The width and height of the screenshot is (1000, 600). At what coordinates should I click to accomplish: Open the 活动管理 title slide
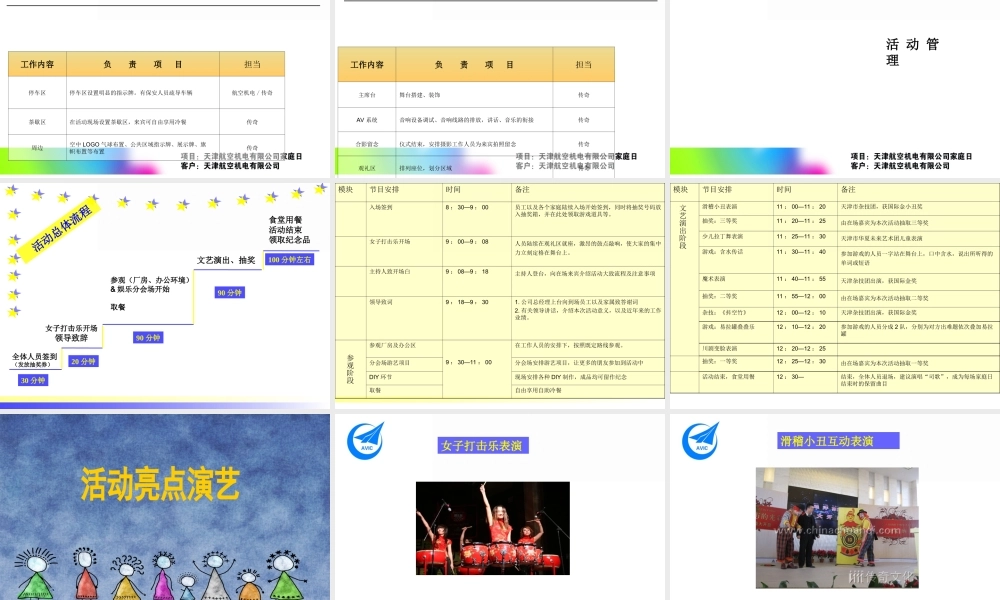pyautogui.click(x=835, y=88)
